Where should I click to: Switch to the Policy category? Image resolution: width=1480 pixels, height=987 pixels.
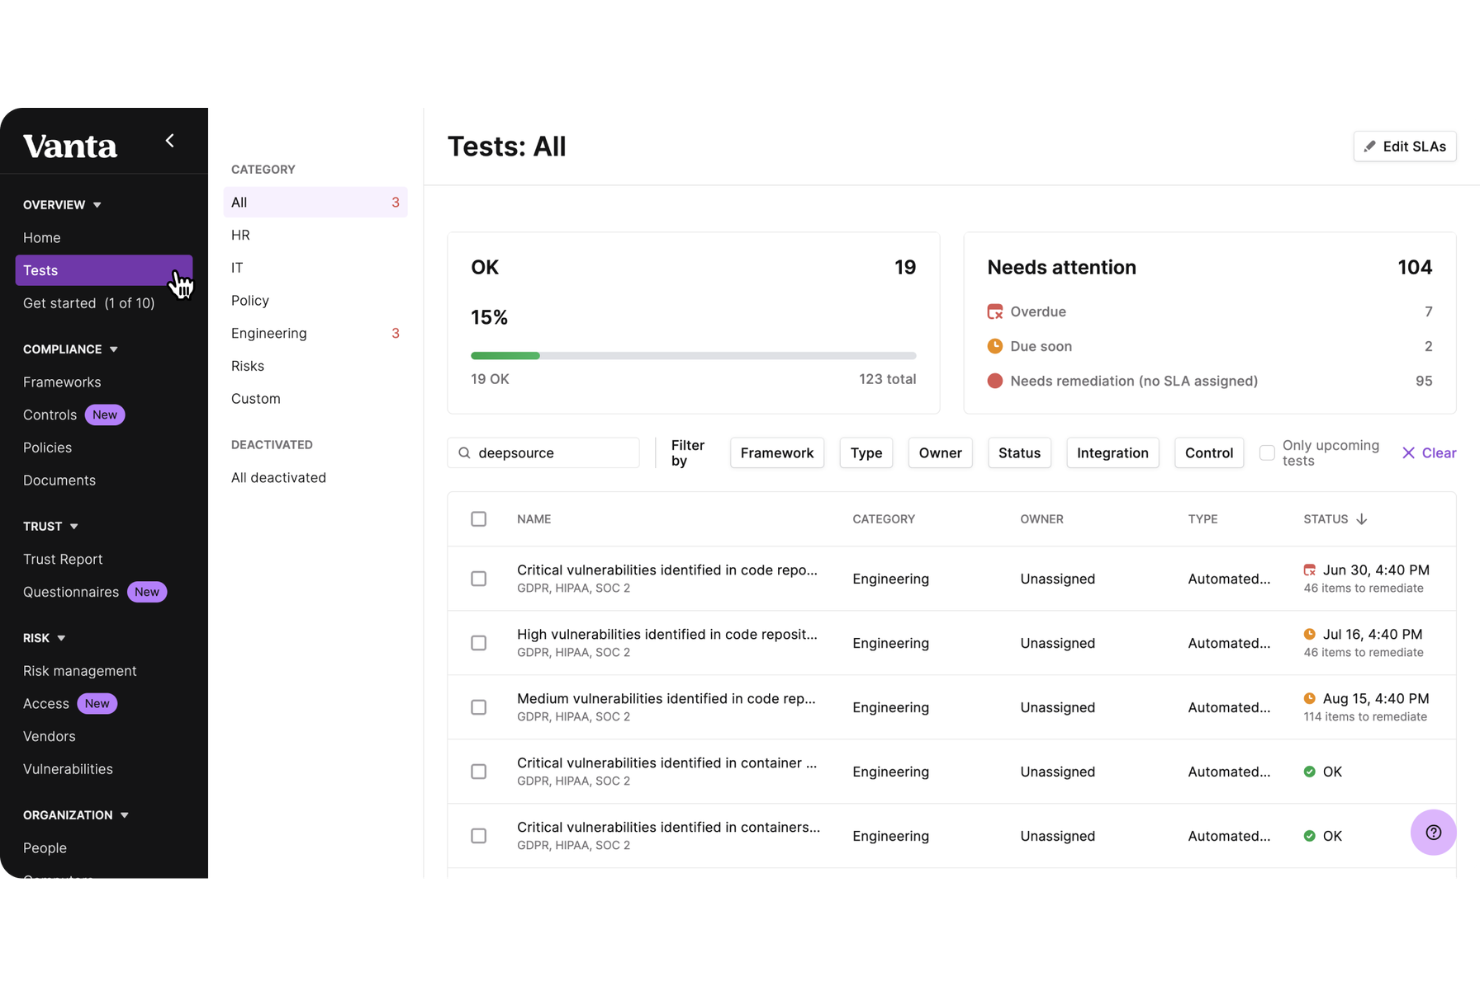pyautogui.click(x=249, y=300)
